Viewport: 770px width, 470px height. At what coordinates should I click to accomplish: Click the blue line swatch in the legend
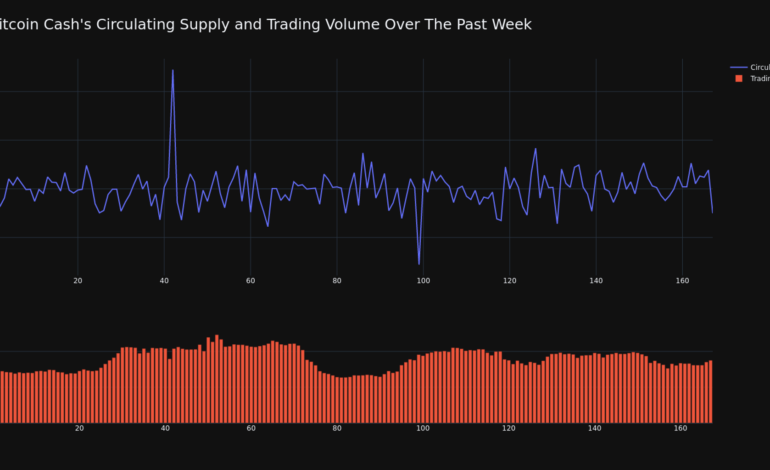point(739,67)
